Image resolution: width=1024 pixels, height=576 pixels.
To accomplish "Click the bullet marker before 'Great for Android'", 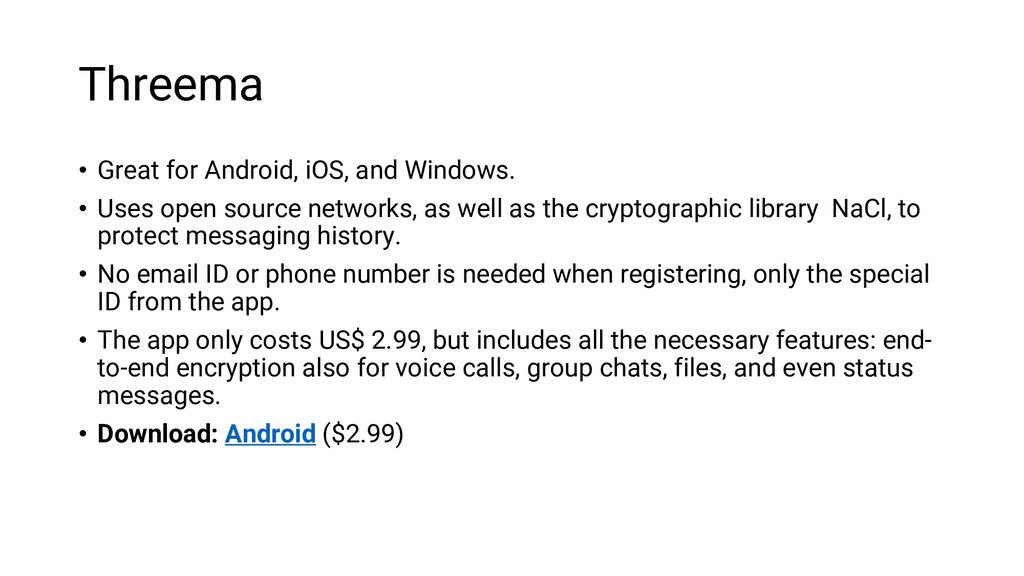I will click(x=83, y=170).
